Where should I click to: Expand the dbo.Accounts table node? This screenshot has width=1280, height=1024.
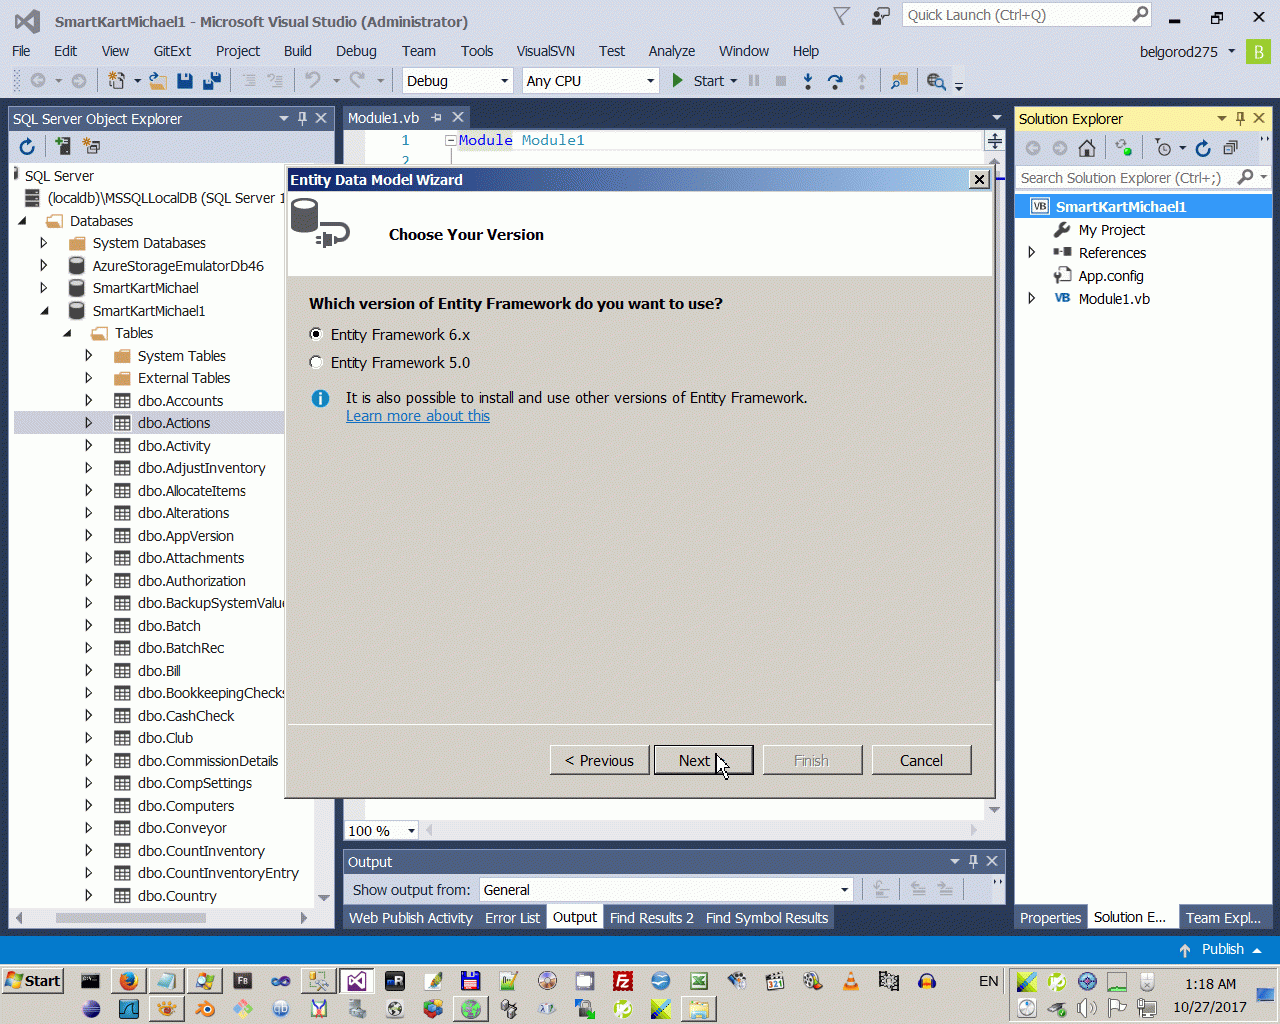(89, 400)
